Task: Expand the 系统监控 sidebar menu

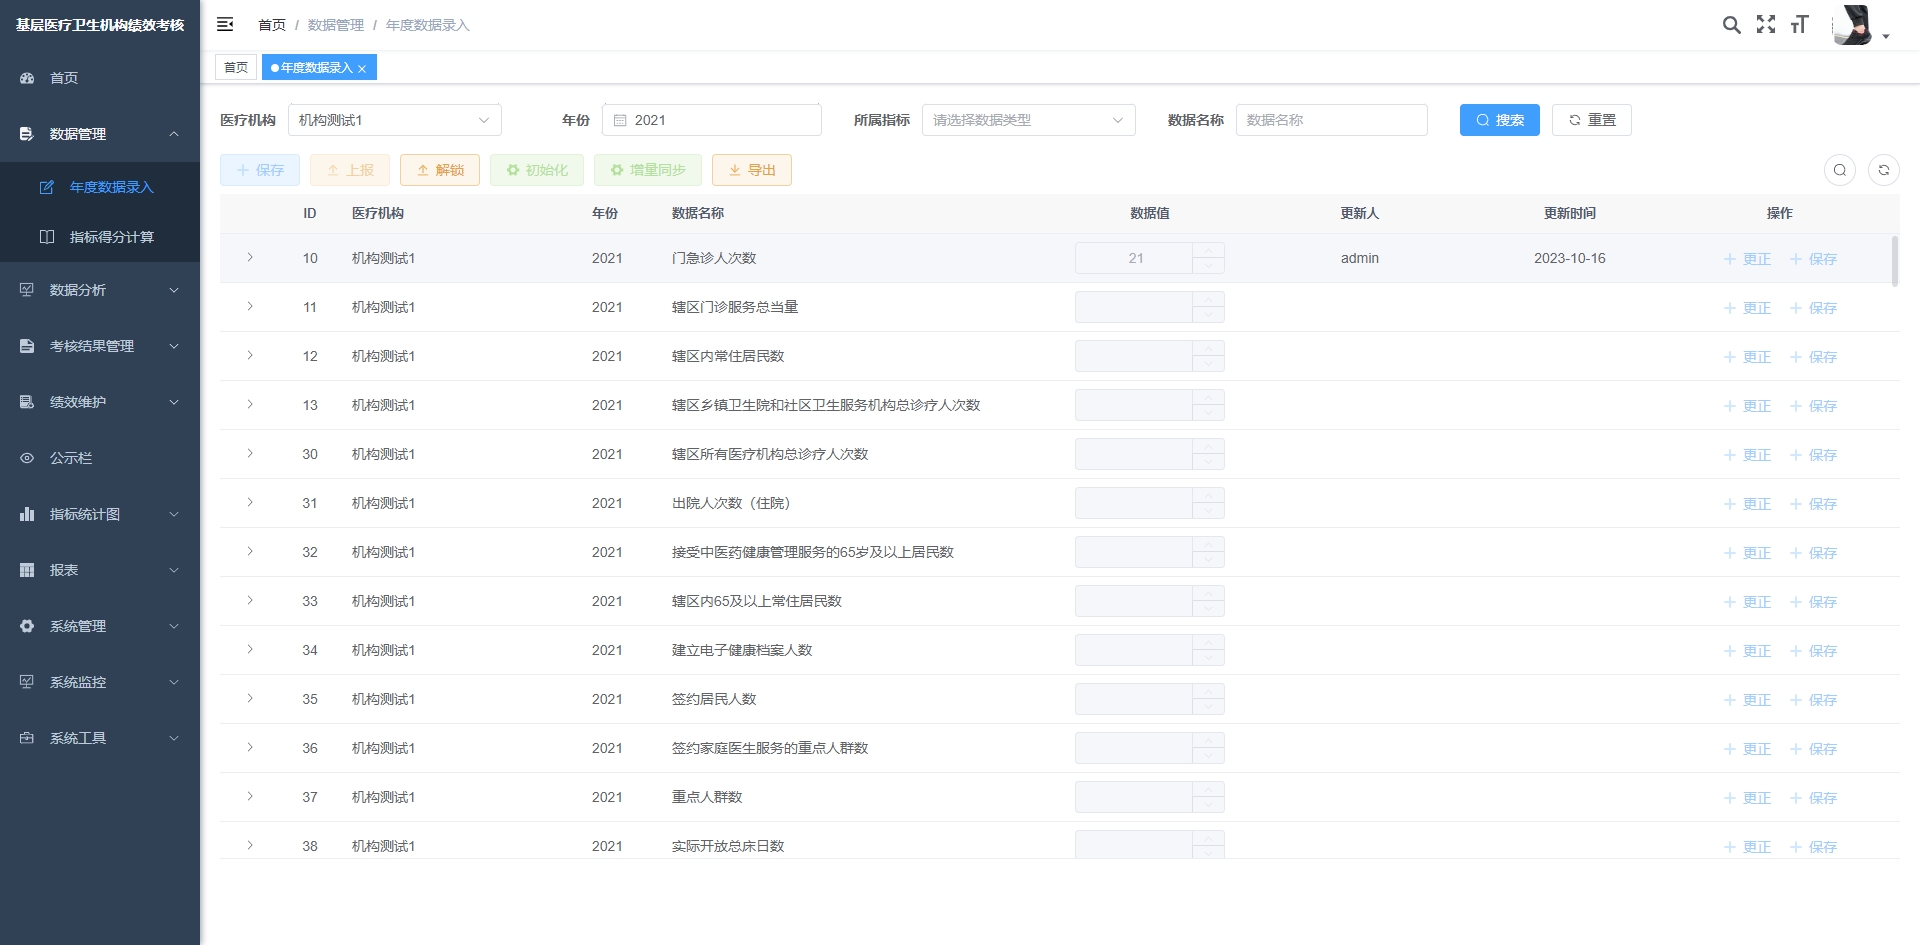Action: click(100, 682)
